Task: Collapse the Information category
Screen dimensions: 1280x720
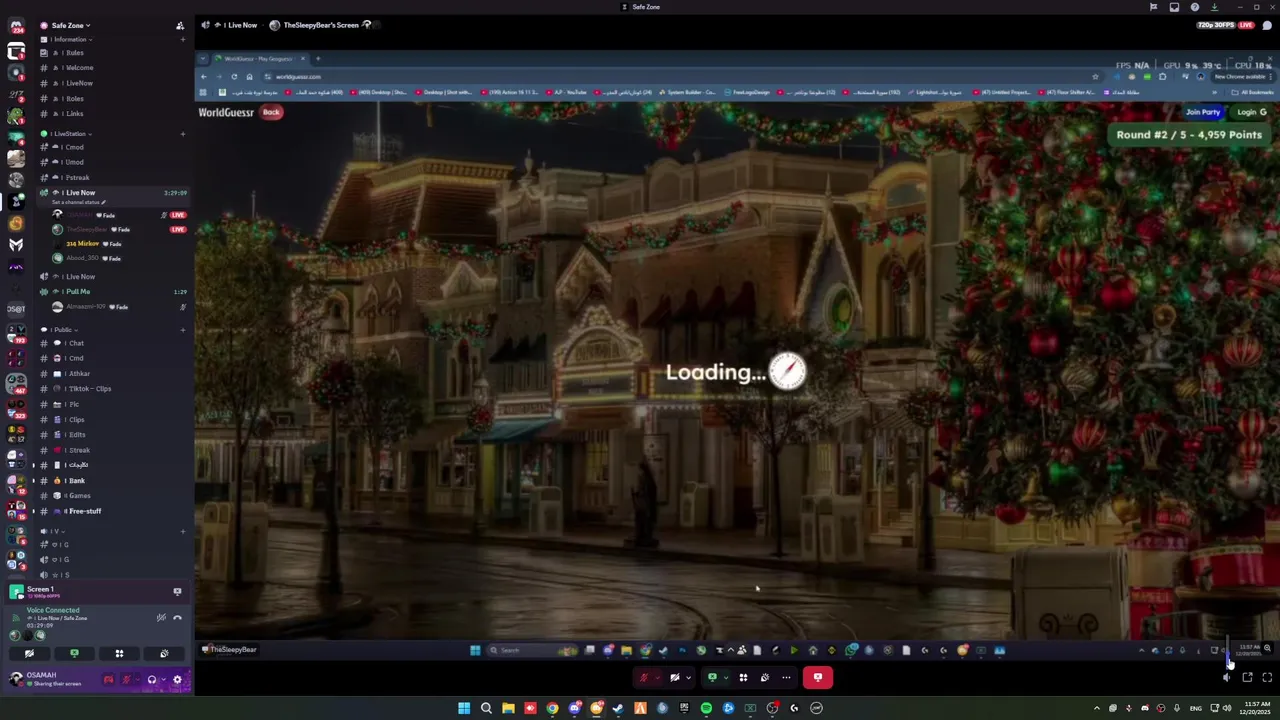Action: tap(69, 39)
